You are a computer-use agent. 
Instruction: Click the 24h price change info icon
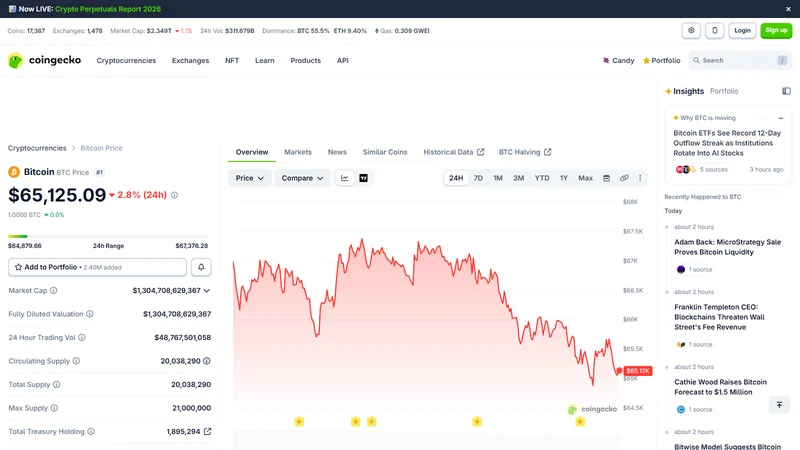[x=174, y=195]
